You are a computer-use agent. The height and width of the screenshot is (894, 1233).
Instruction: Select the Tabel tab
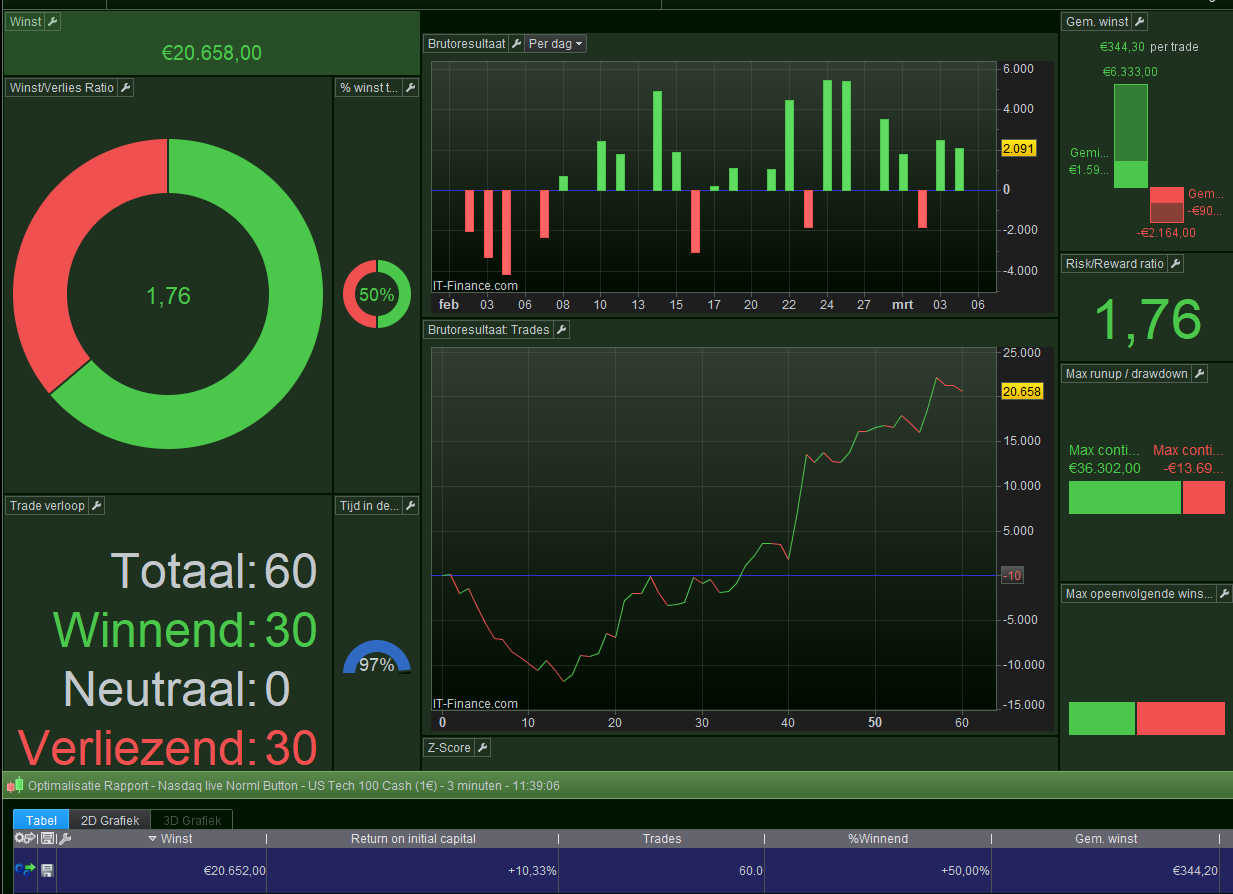[41, 820]
